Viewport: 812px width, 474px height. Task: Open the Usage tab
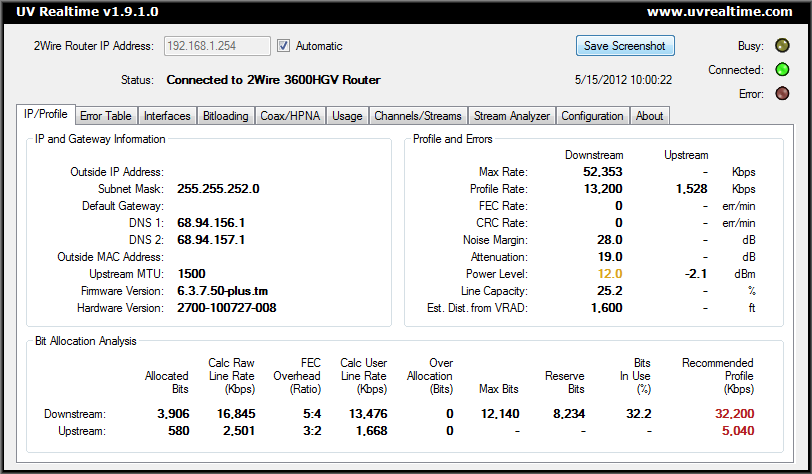[x=347, y=116]
